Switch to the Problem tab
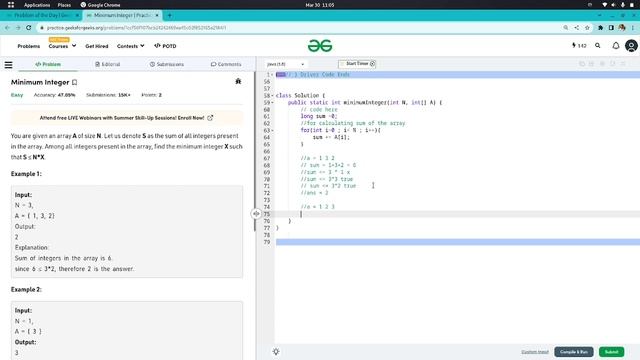 click(48, 64)
